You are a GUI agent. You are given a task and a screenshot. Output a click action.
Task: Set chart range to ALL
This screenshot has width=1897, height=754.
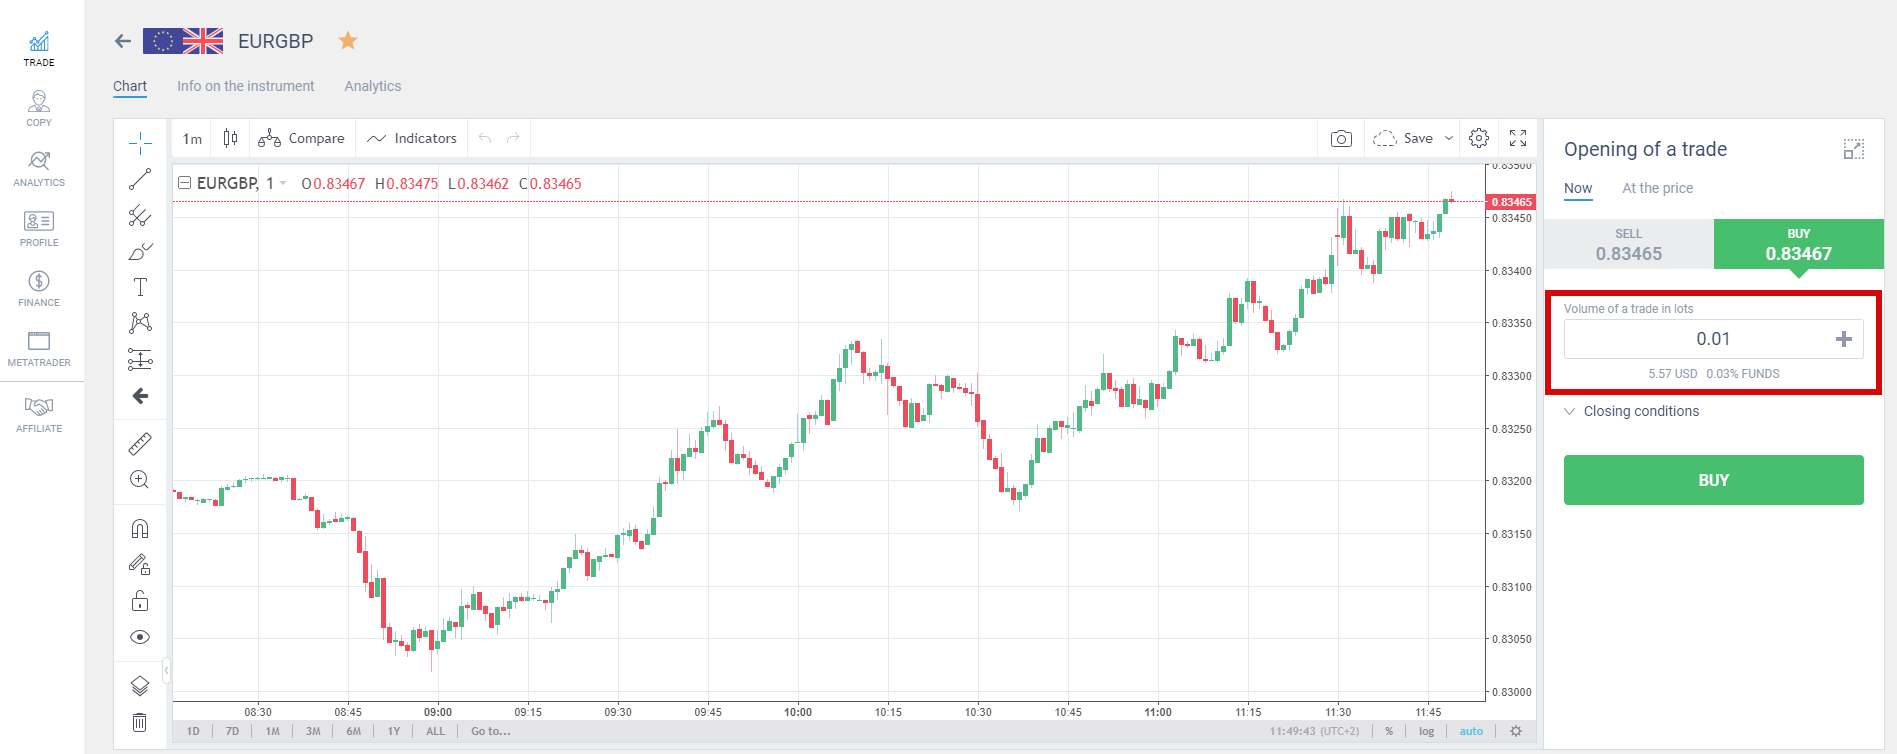pos(436,731)
